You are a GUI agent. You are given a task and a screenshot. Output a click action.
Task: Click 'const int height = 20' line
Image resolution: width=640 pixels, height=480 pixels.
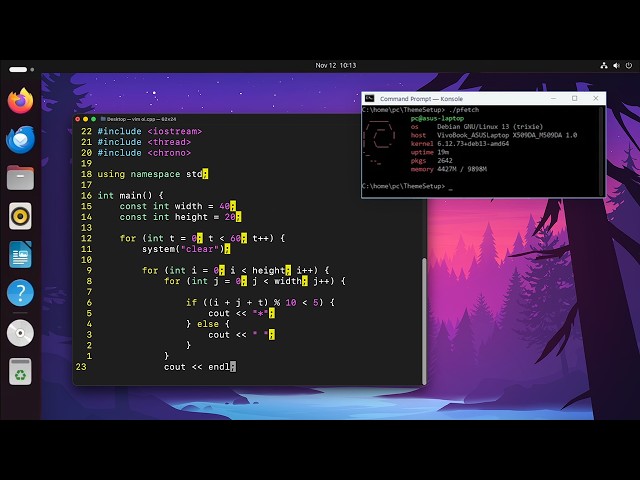[180, 217]
